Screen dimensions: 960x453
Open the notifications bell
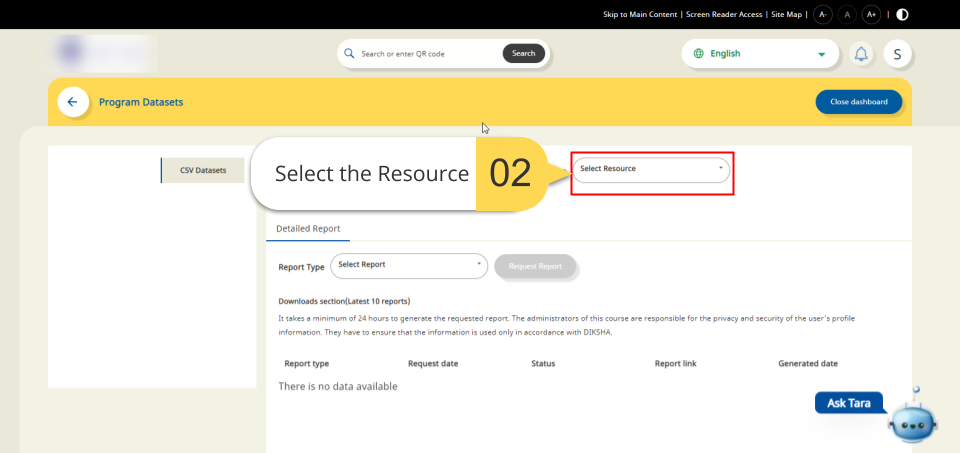tap(860, 54)
